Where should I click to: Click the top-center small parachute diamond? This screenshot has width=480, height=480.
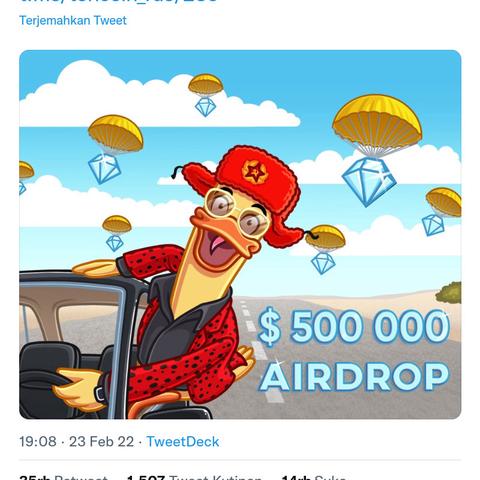pyautogui.click(x=205, y=107)
